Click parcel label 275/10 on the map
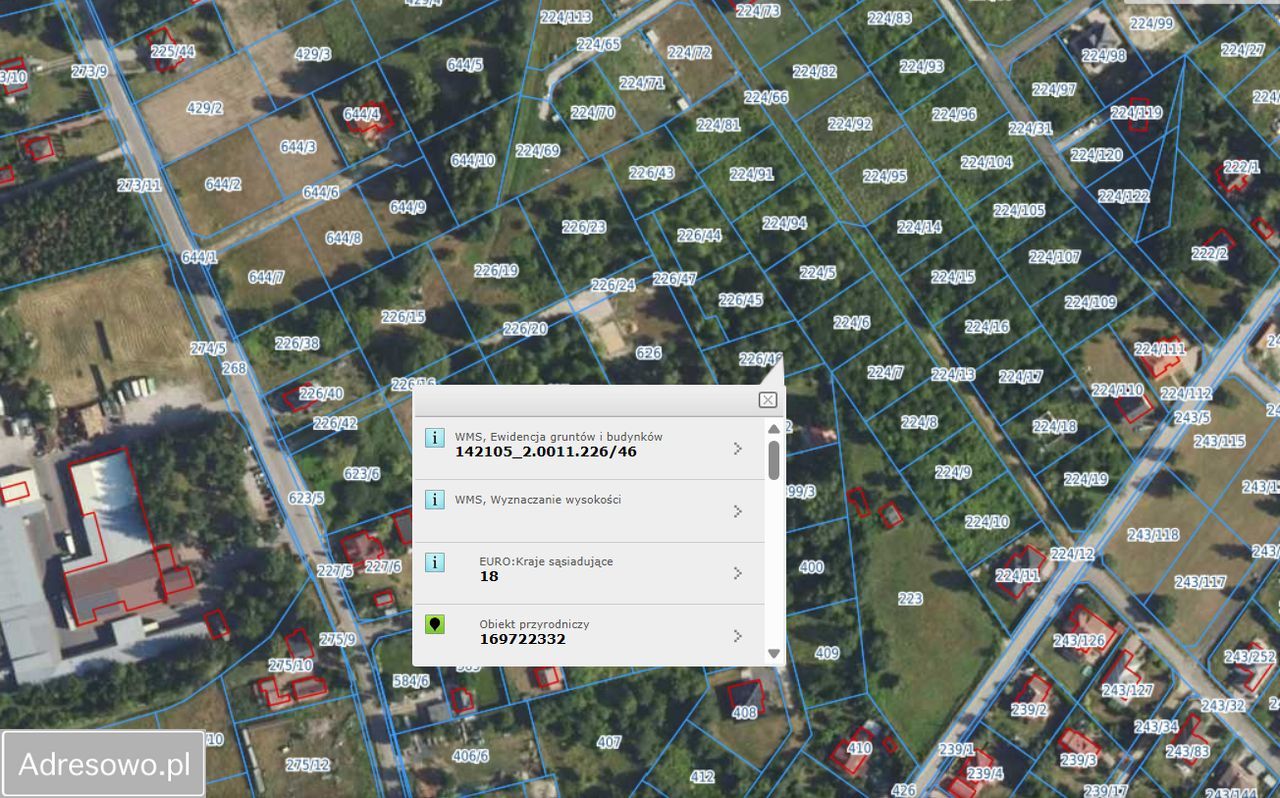The image size is (1280, 798). point(290,665)
